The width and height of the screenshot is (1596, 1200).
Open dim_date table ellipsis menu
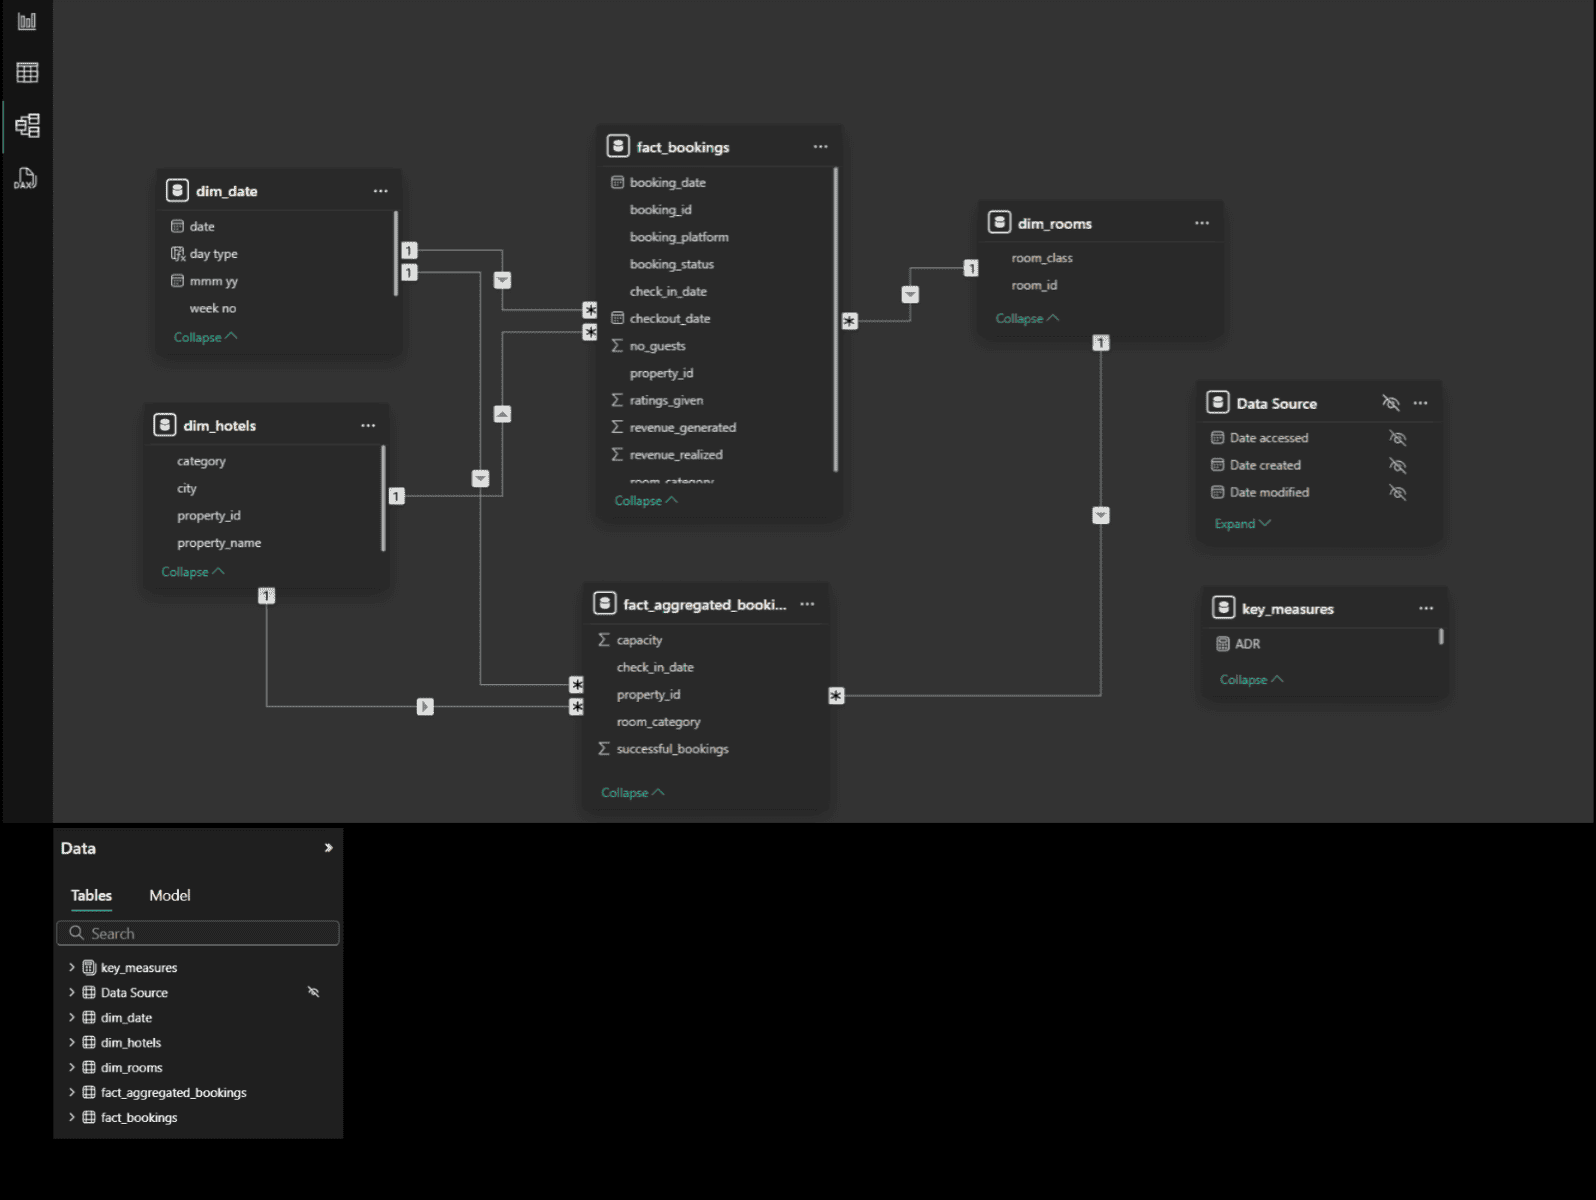(x=380, y=191)
